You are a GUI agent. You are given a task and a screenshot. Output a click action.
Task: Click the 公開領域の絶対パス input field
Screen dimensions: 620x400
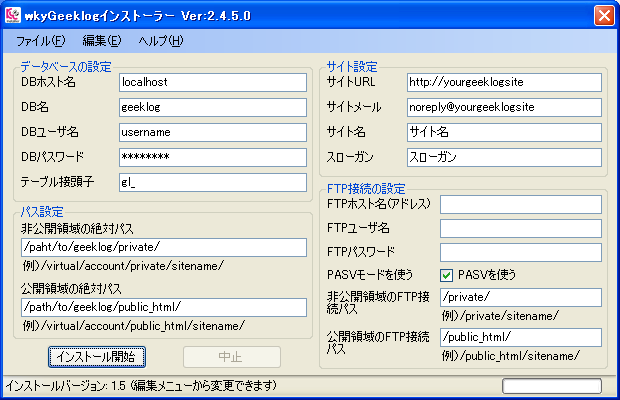click(164, 308)
